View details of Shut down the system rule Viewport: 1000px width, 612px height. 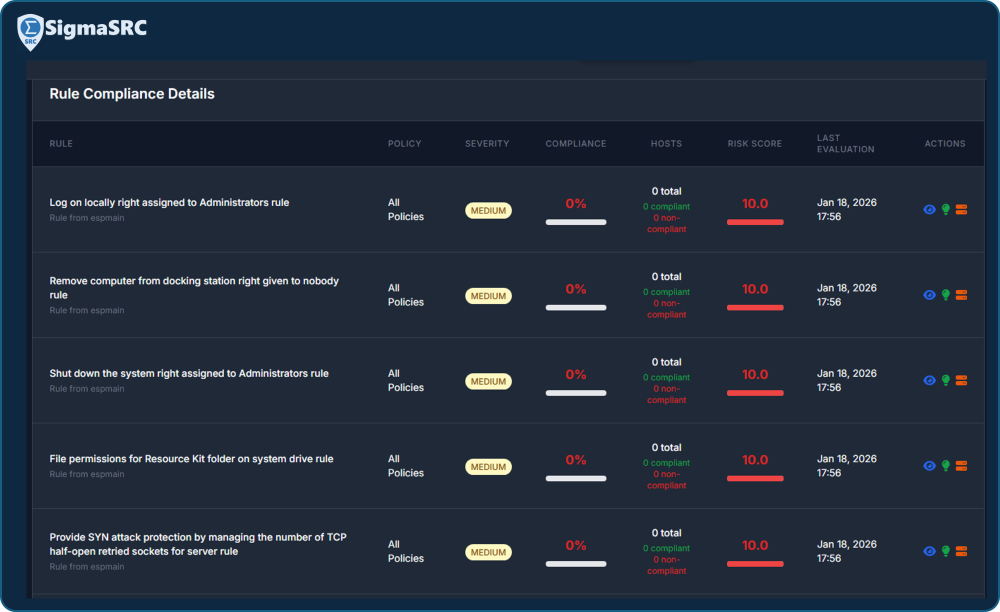(x=929, y=381)
